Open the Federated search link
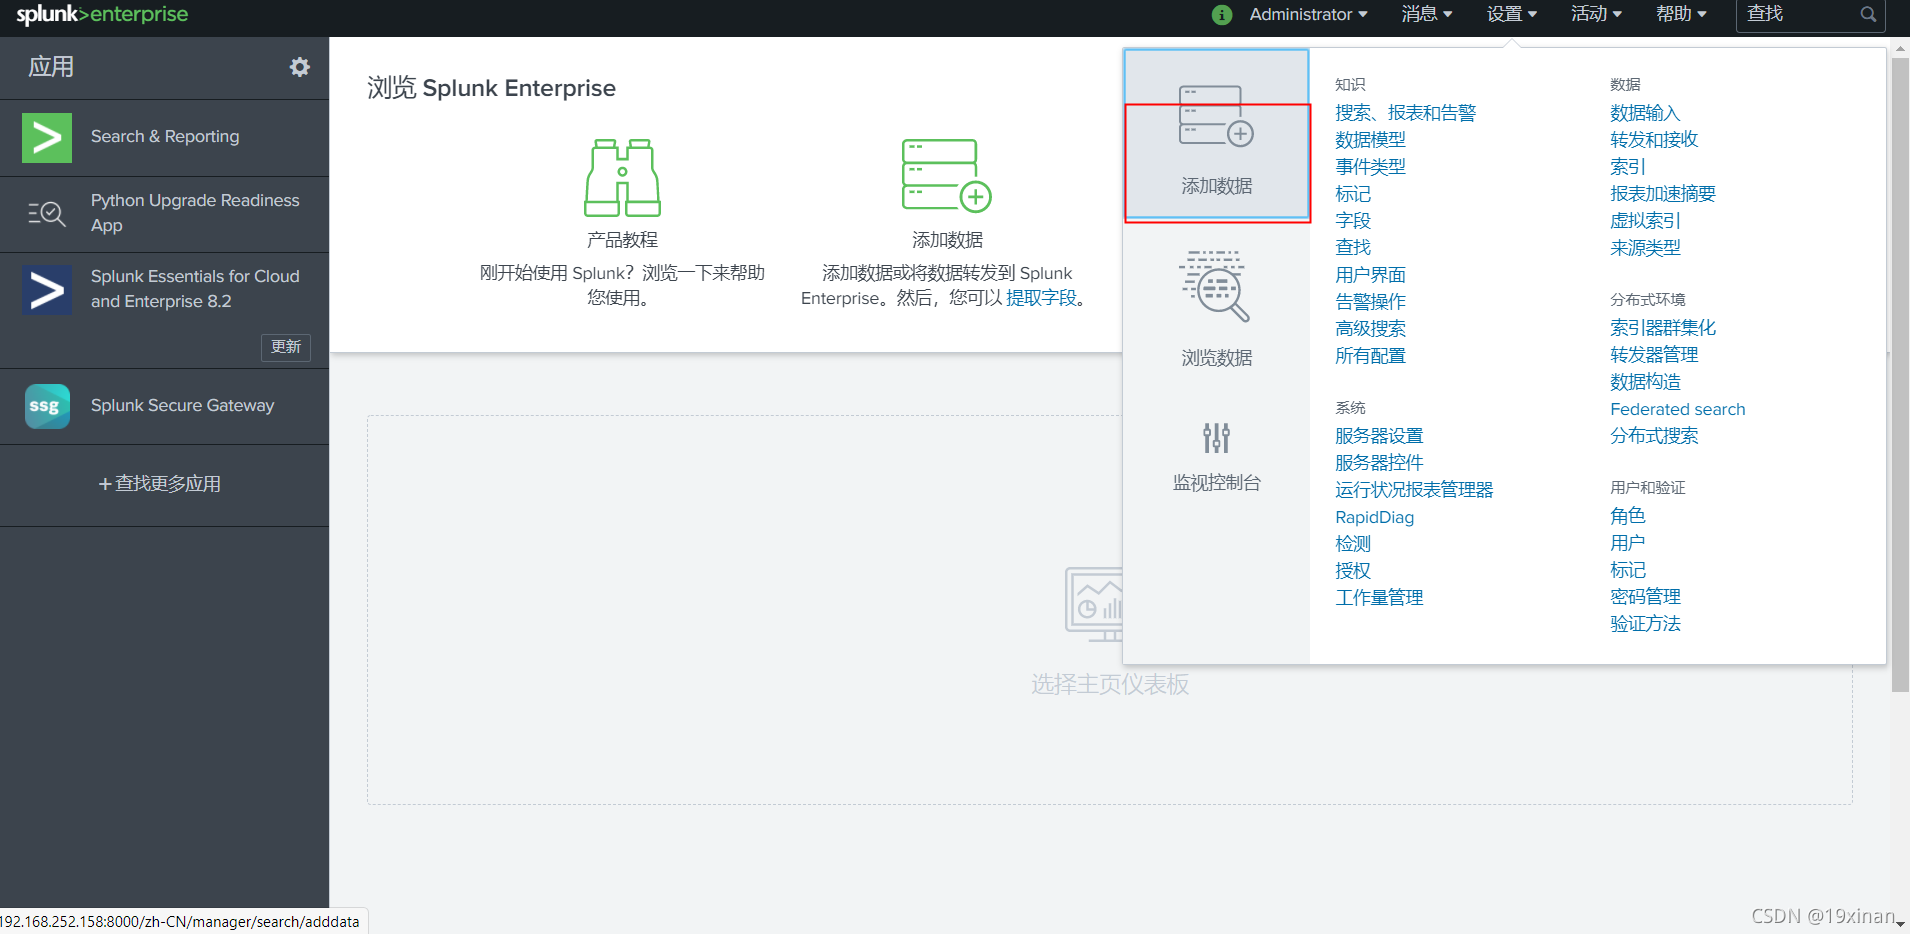This screenshot has height=934, width=1910. (x=1677, y=409)
